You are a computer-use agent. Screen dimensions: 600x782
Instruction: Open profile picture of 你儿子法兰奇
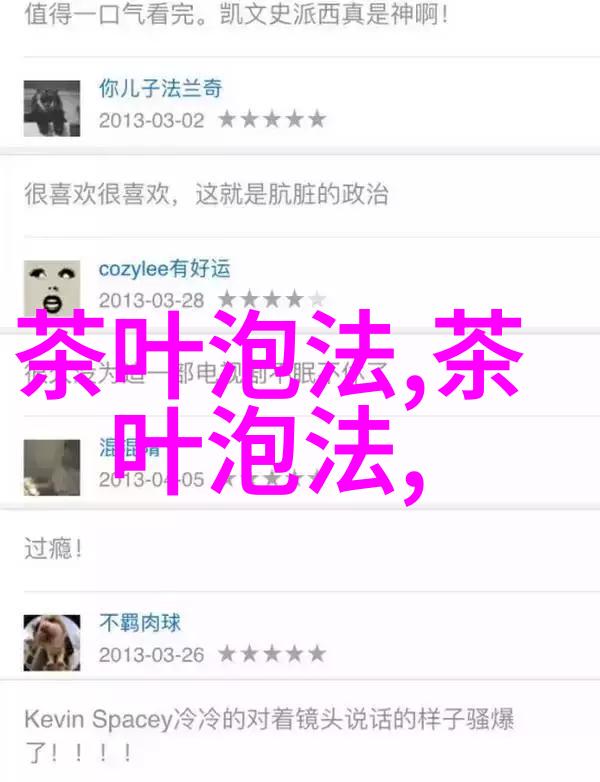(x=52, y=108)
